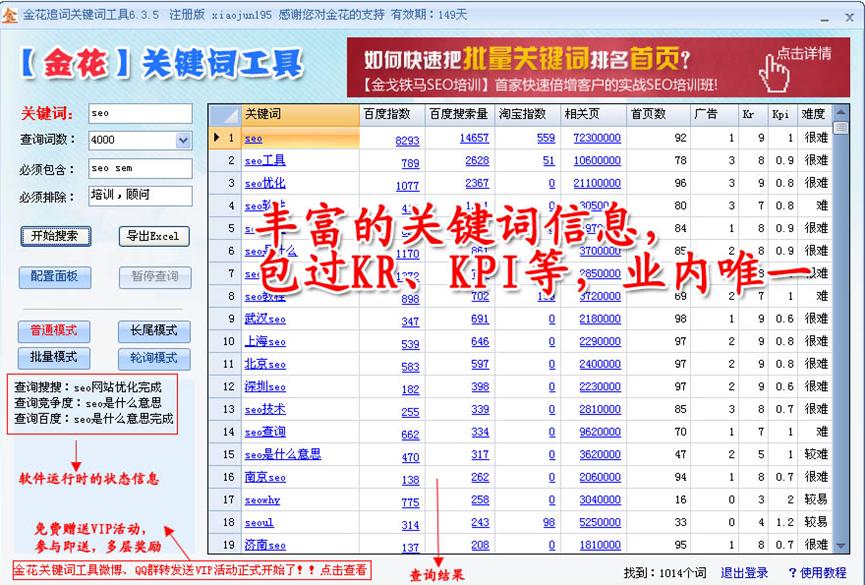This screenshot has width=865, height=585.
Task: Click Taobao index value 98 for seoul
Action: tap(549, 523)
